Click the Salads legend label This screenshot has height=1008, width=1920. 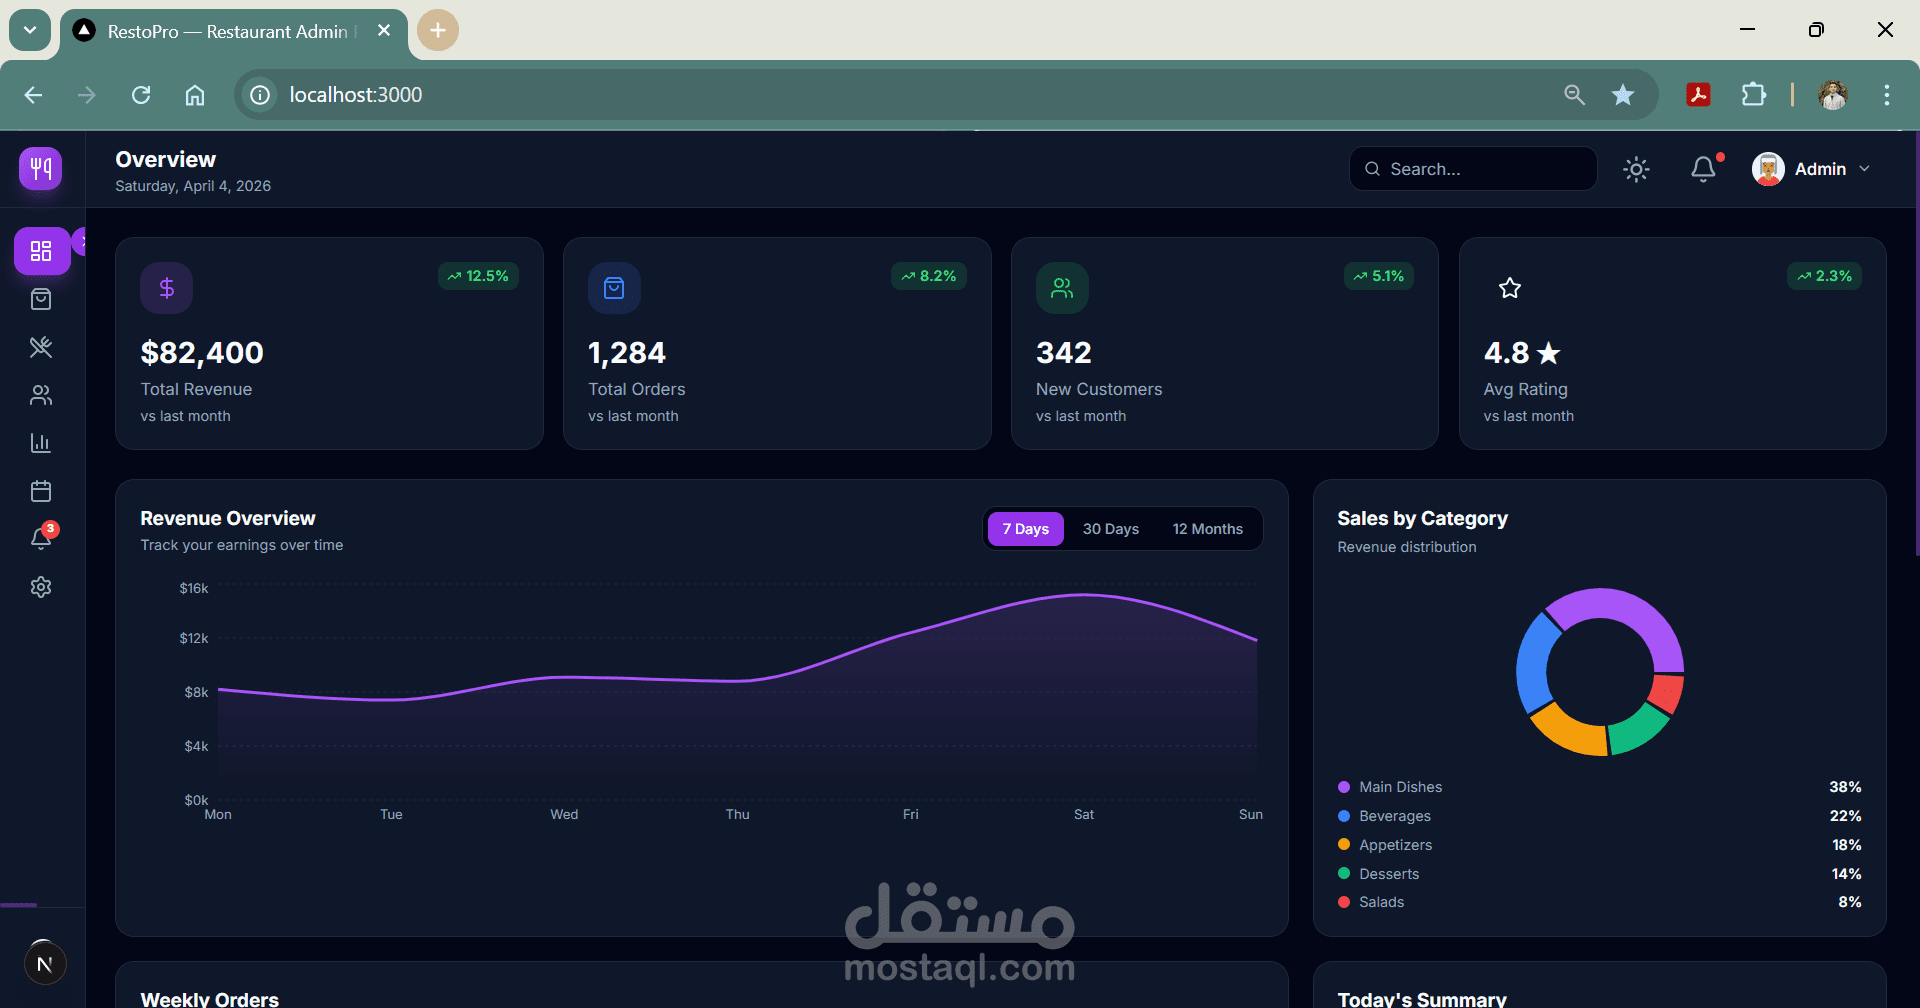(1382, 902)
